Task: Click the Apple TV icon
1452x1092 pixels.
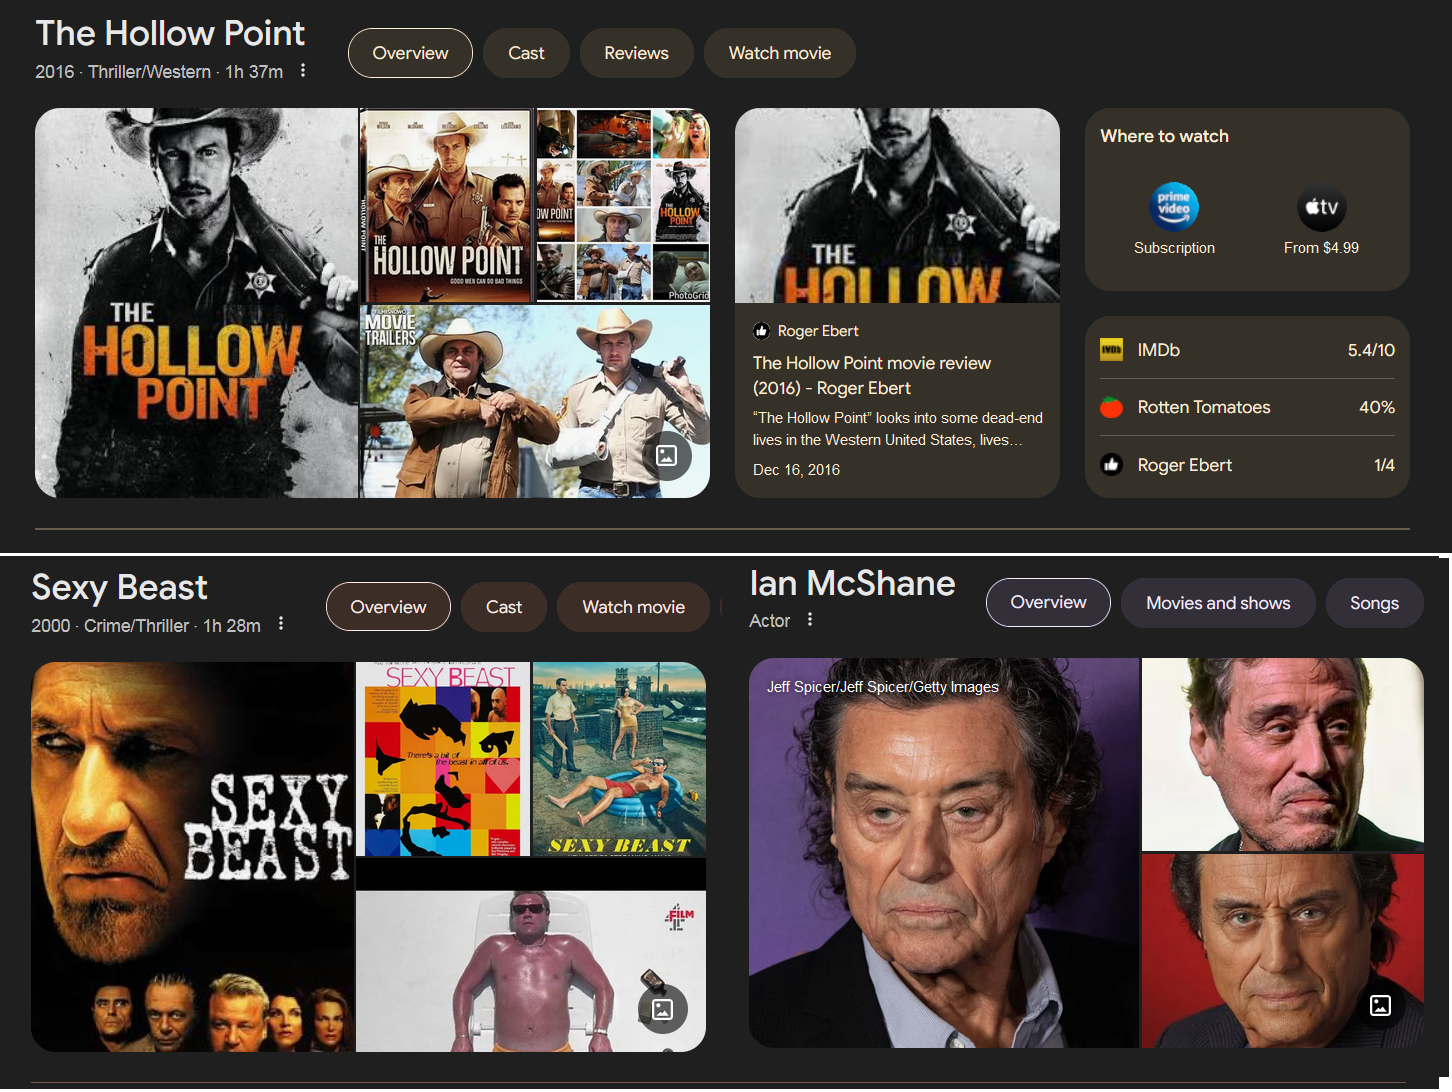Action: [x=1322, y=208]
